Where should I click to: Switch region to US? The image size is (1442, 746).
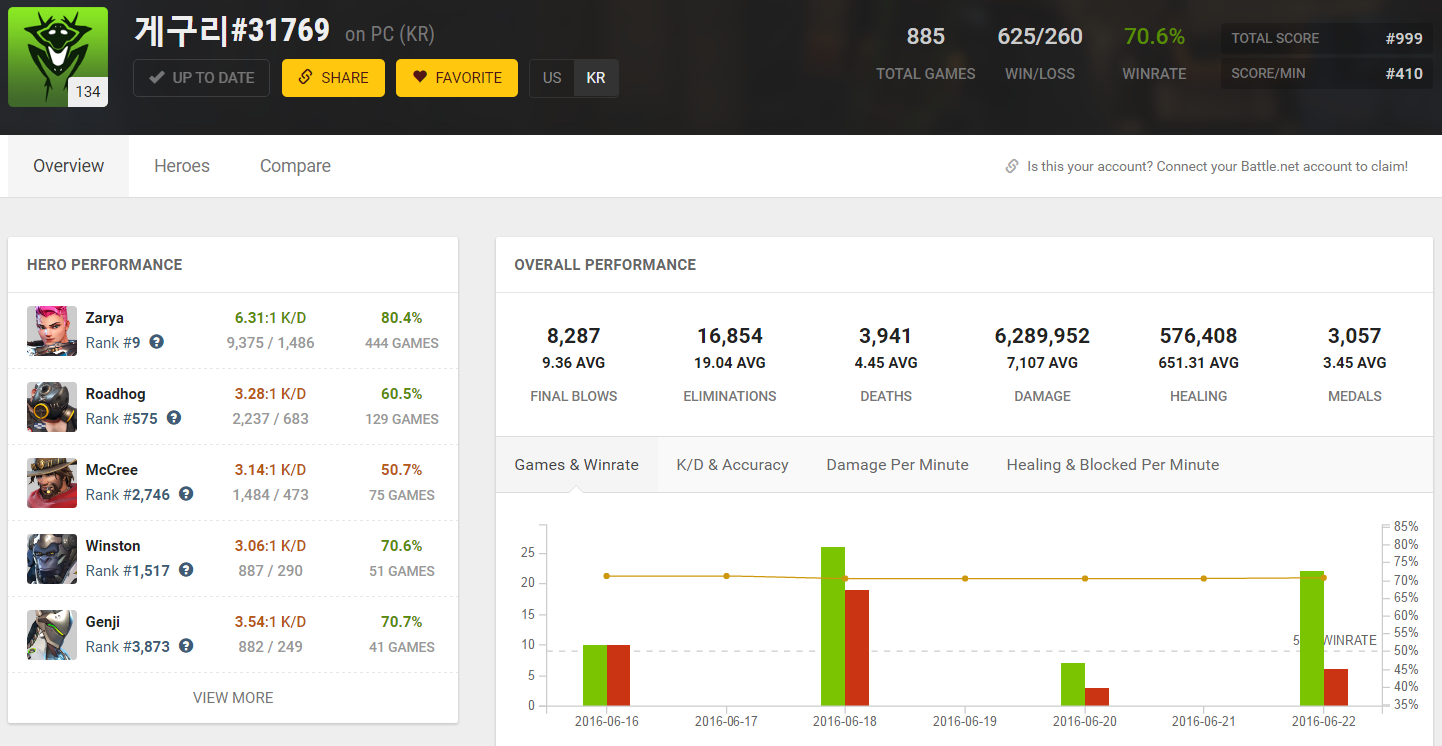tap(552, 78)
